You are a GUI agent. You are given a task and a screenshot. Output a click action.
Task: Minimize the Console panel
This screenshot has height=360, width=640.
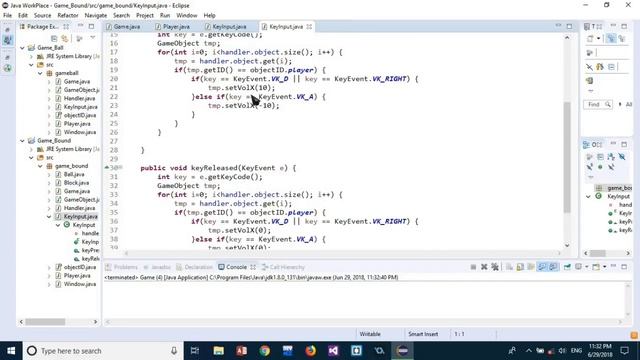(613, 266)
